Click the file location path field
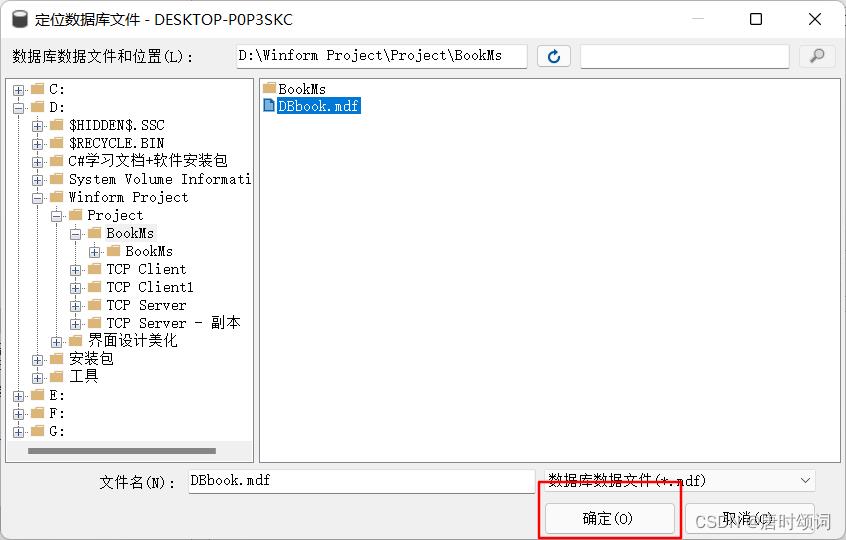 tap(381, 56)
